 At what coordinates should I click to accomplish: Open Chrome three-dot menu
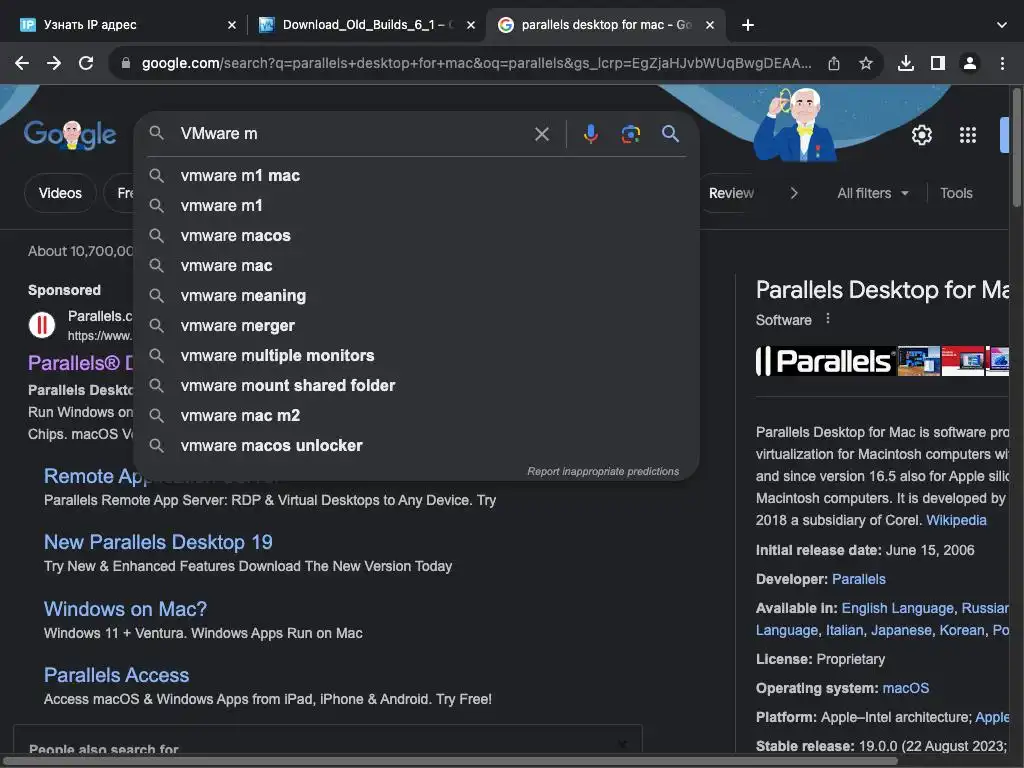1002,63
